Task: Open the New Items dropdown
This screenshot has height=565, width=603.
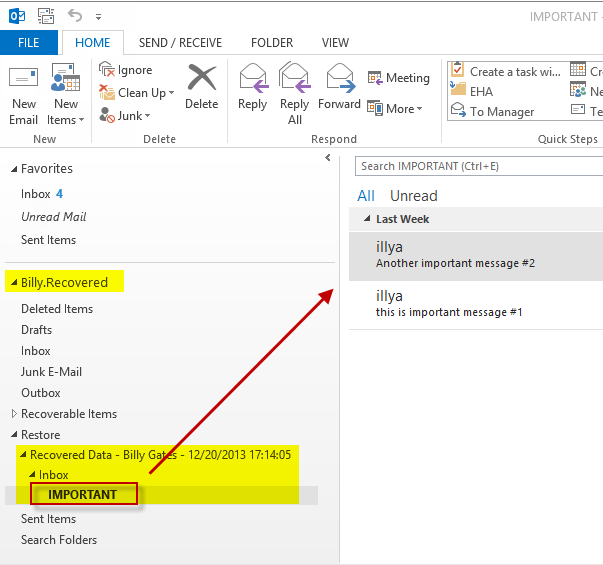Action: (x=66, y=95)
